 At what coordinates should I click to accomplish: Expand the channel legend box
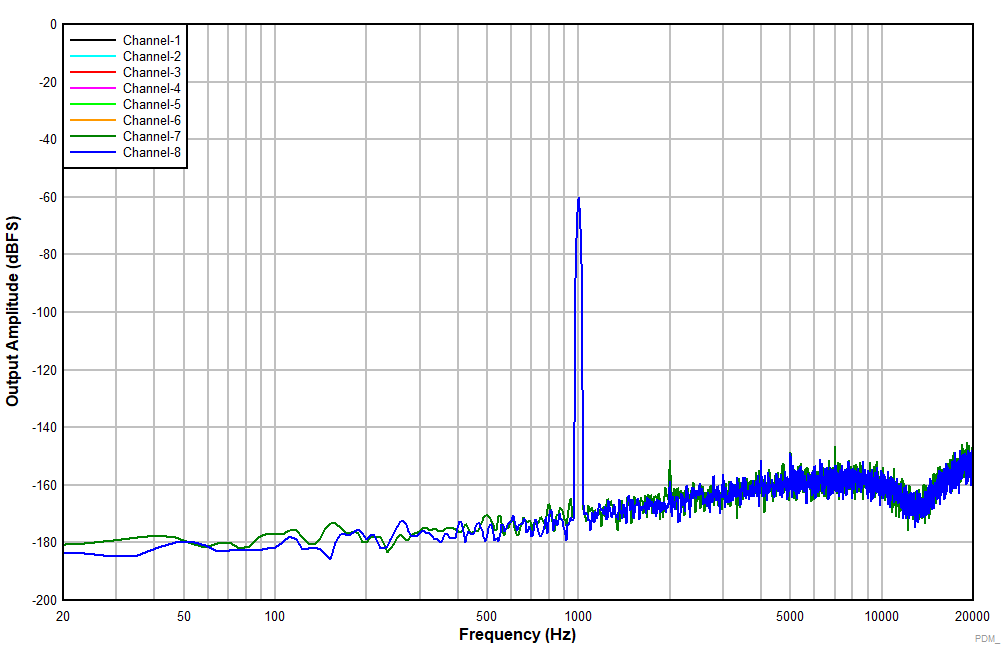pyautogui.click(x=125, y=95)
